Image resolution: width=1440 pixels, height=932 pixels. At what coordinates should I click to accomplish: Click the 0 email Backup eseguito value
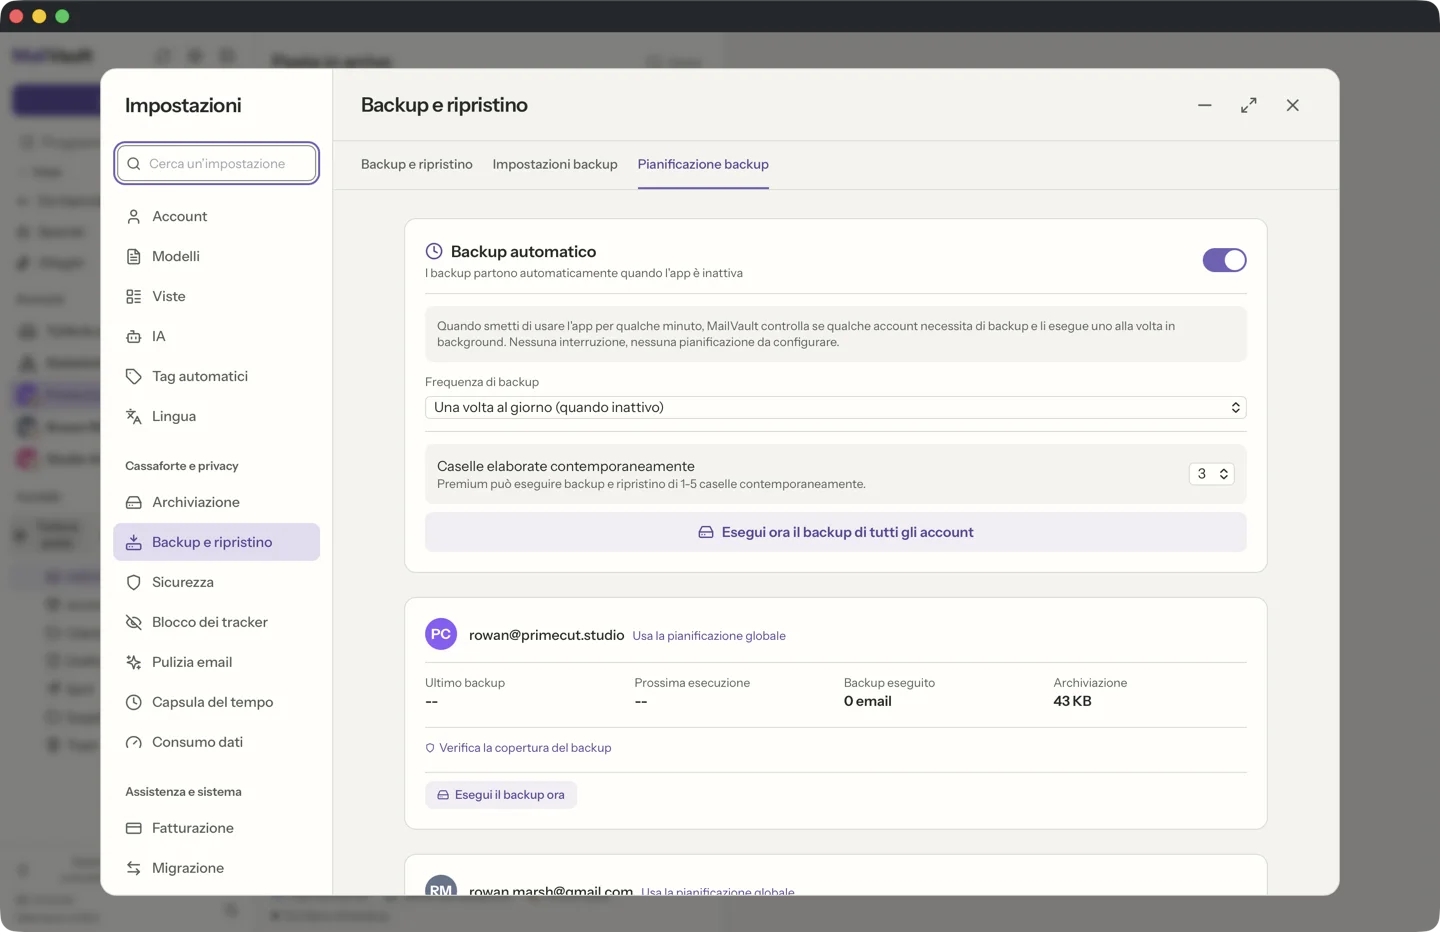[x=868, y=701]
